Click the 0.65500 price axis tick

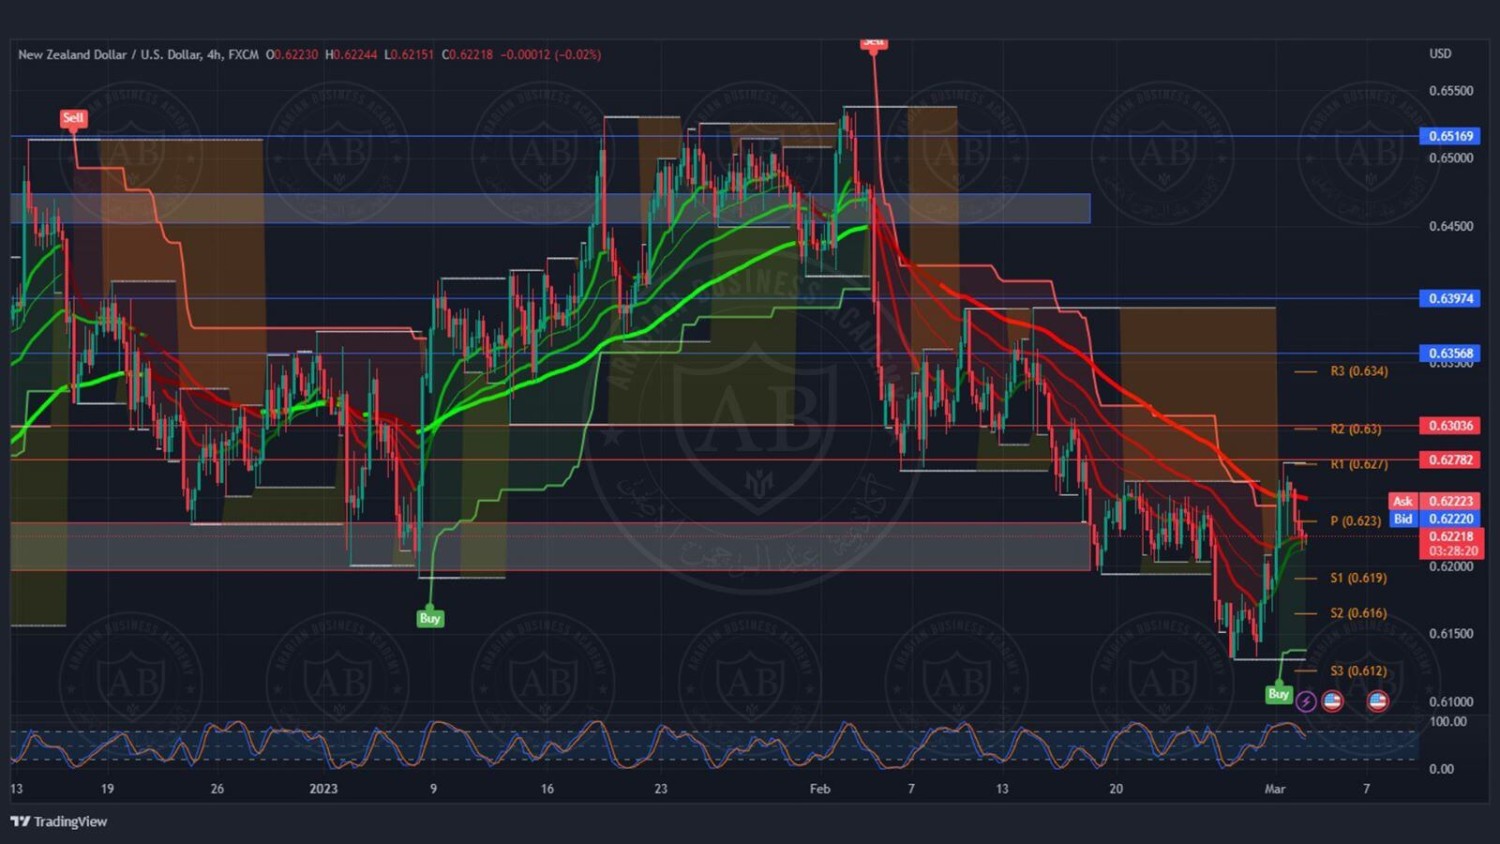pyautogui.click(x=1451, y=91)
